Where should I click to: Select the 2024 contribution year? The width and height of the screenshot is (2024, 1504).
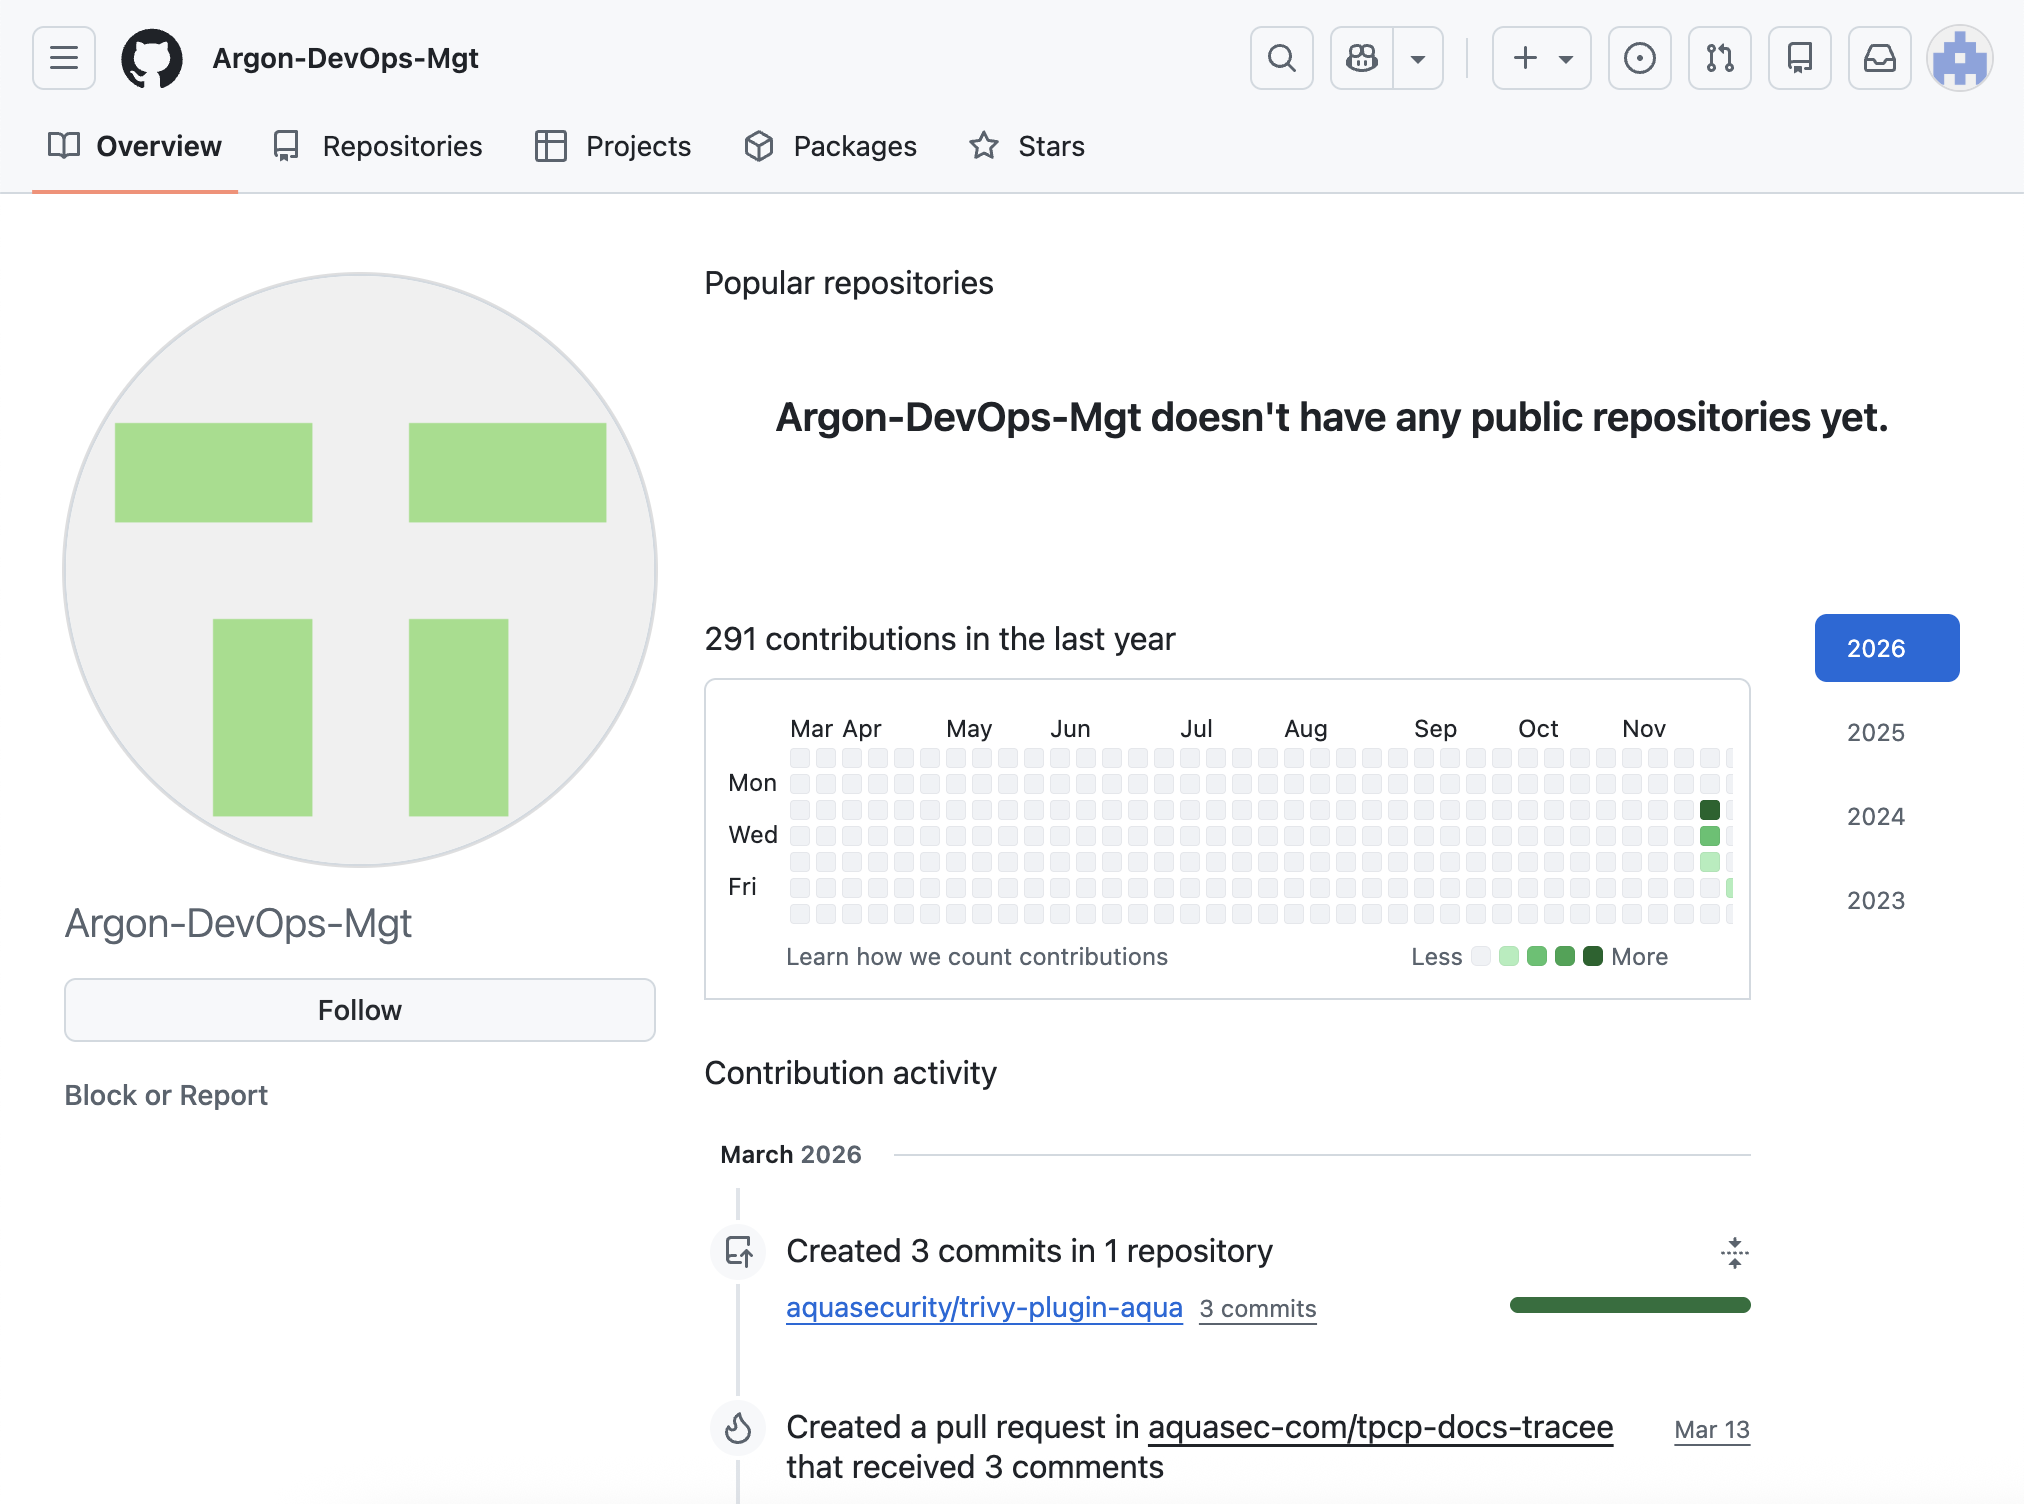point(1887,816)
